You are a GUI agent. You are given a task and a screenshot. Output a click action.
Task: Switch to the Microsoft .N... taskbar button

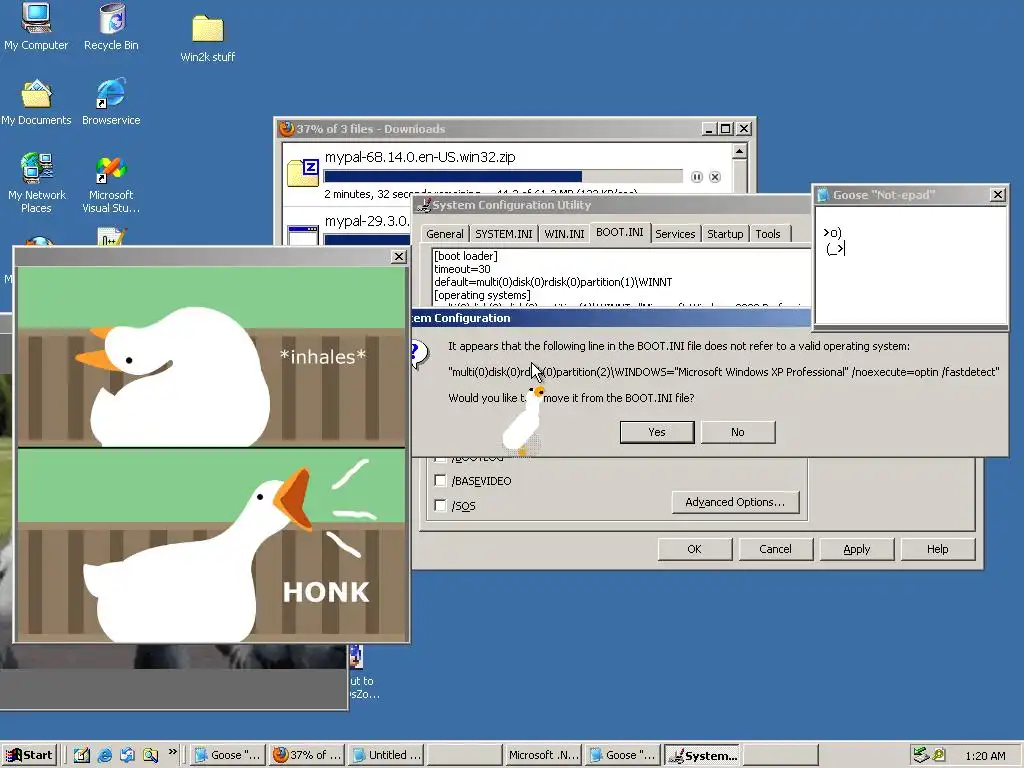543,755
